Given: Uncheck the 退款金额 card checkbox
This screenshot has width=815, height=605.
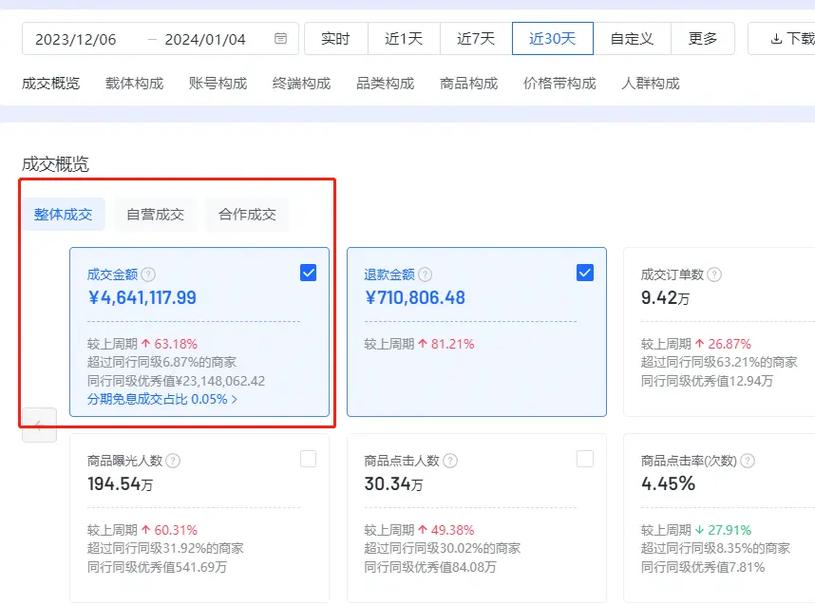Looking at the screenshot, I should 585,272.
